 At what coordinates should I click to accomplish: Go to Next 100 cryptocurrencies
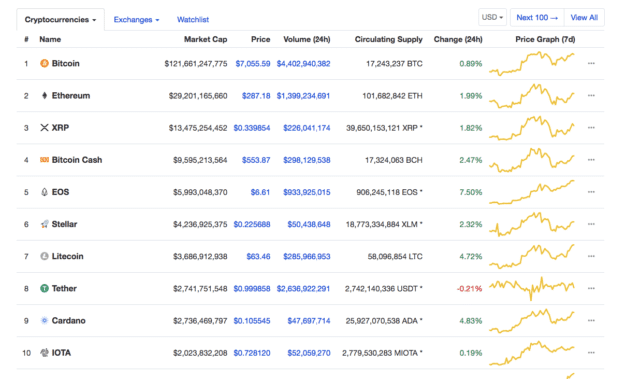537,18
